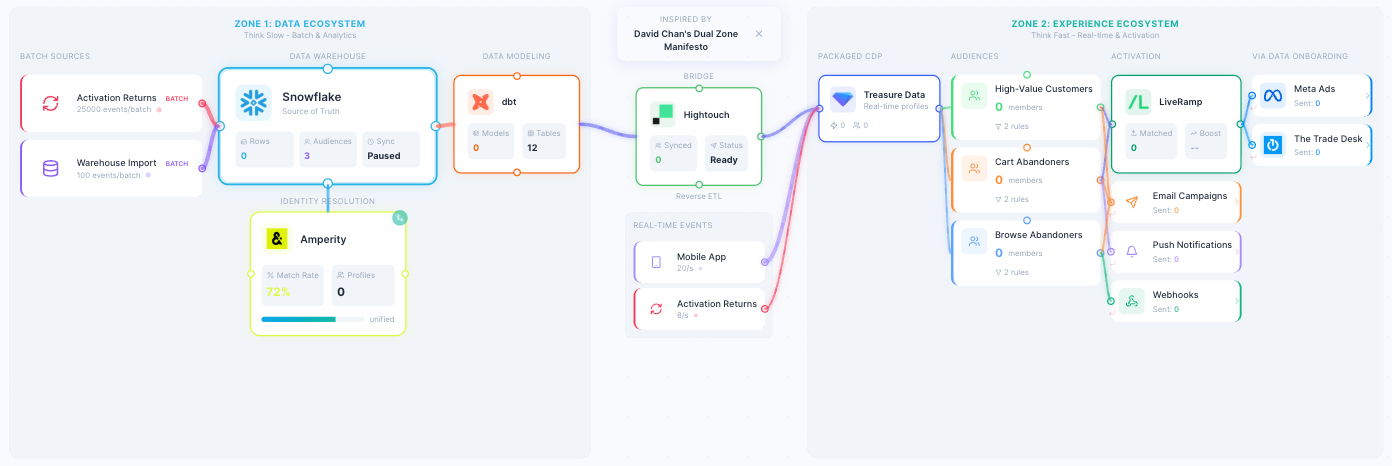The height and width of the screenshot is (466, 1392).
Task: Click the LiveRamp logo icon
Action: [x=1138, y=102]
